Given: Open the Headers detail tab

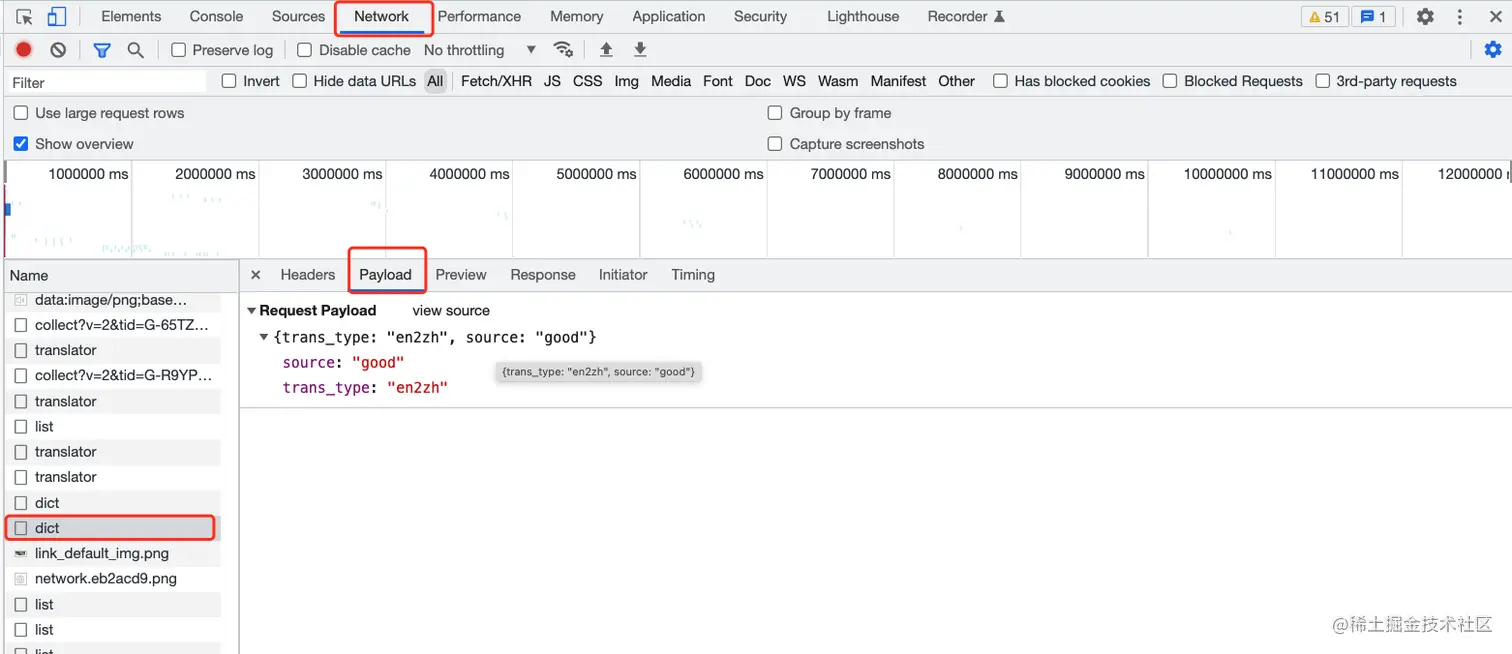Looking at the screenshot, I should point(308,275).
